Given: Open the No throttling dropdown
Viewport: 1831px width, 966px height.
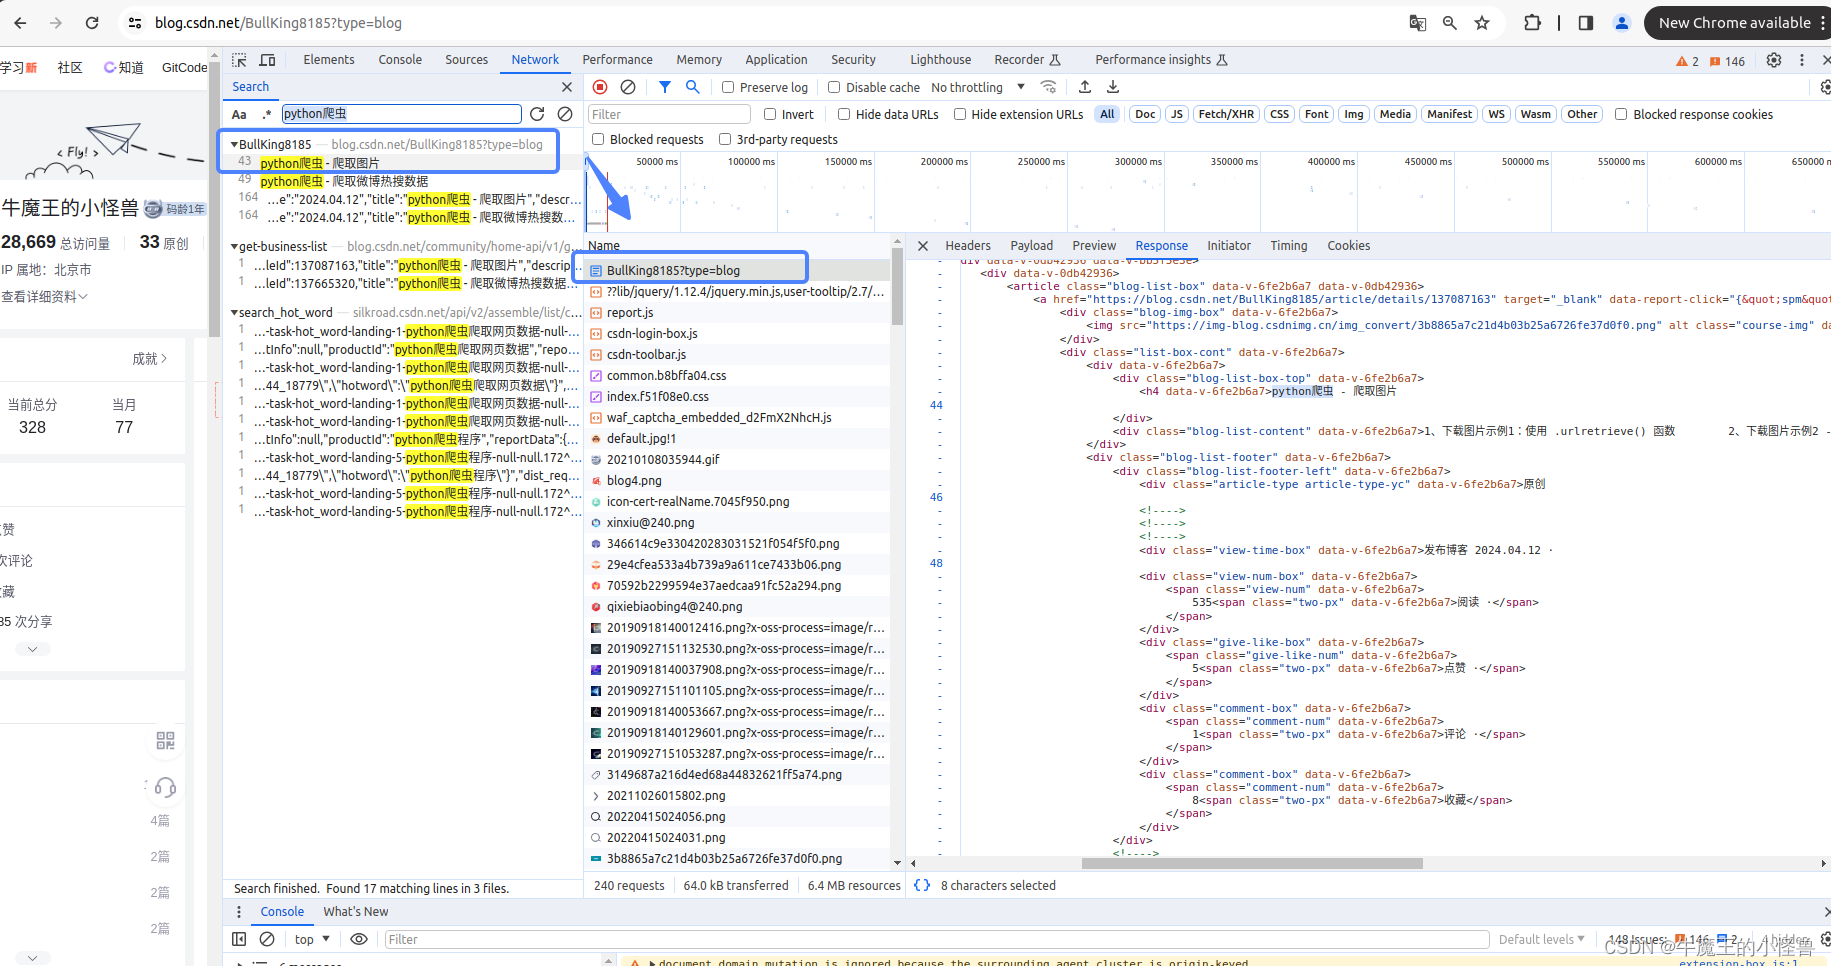Looking at the screenshot, I should pyautogui.click(x=978, y=87).
